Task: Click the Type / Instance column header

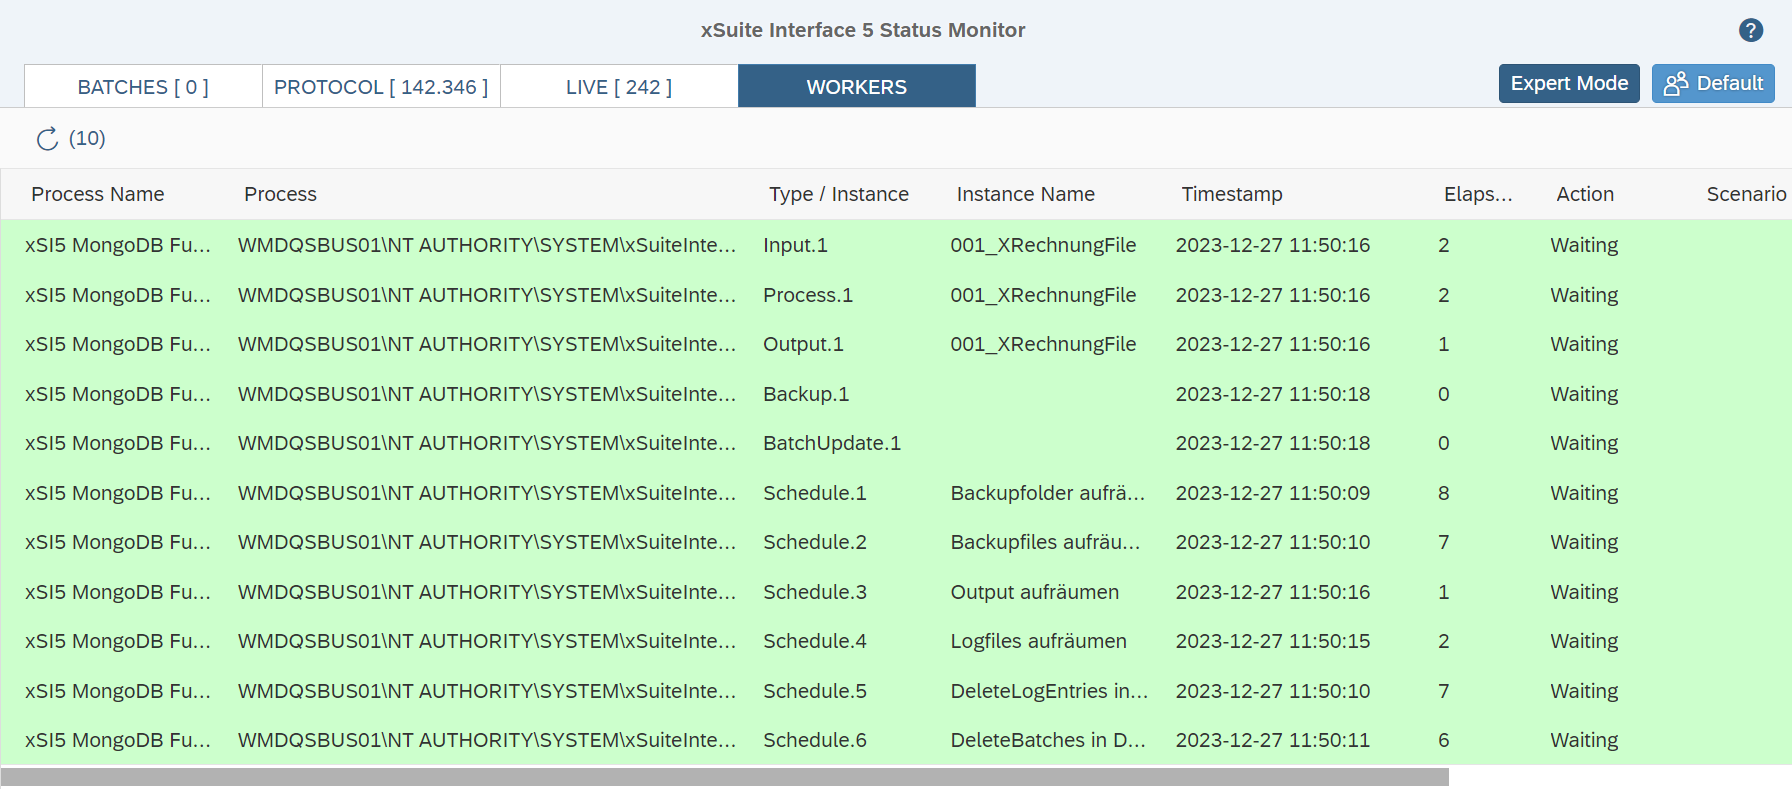Action: (839, 194)
